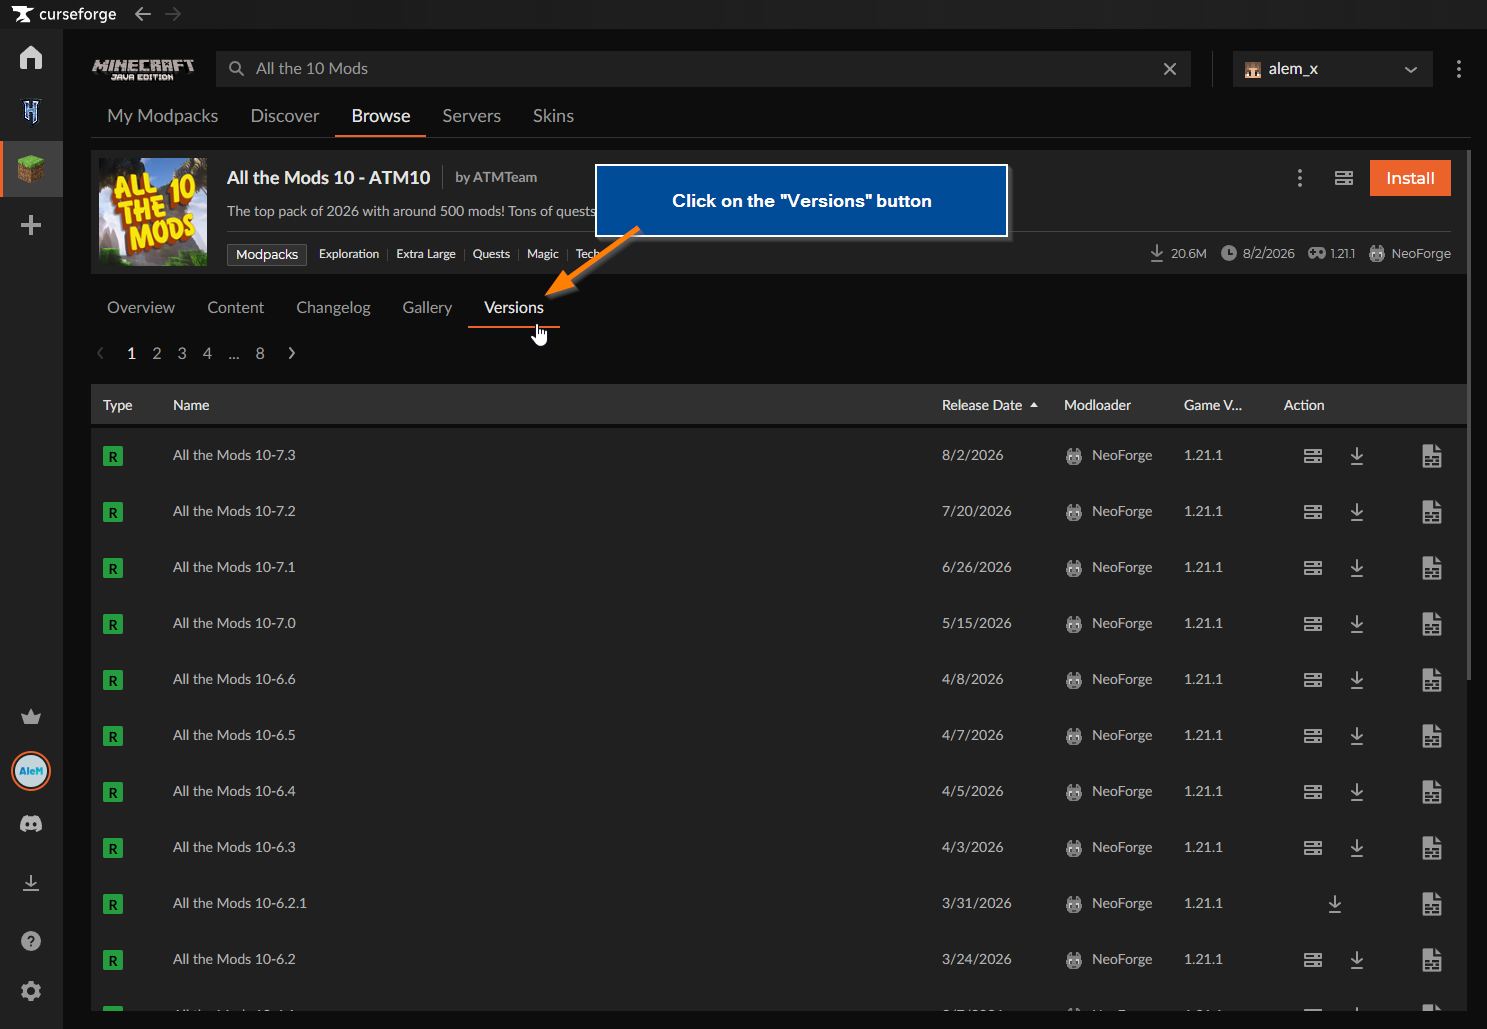Switch to My Modpacks tab
The image size is (1487, 1029).
[162, 116]
